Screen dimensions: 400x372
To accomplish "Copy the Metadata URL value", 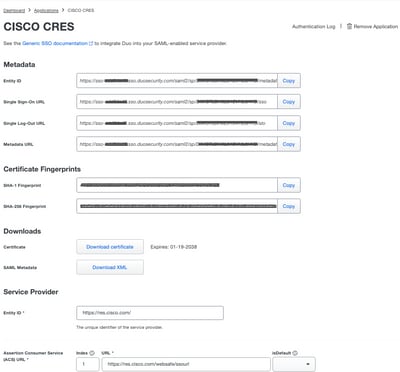I will (x=289, y=144).
